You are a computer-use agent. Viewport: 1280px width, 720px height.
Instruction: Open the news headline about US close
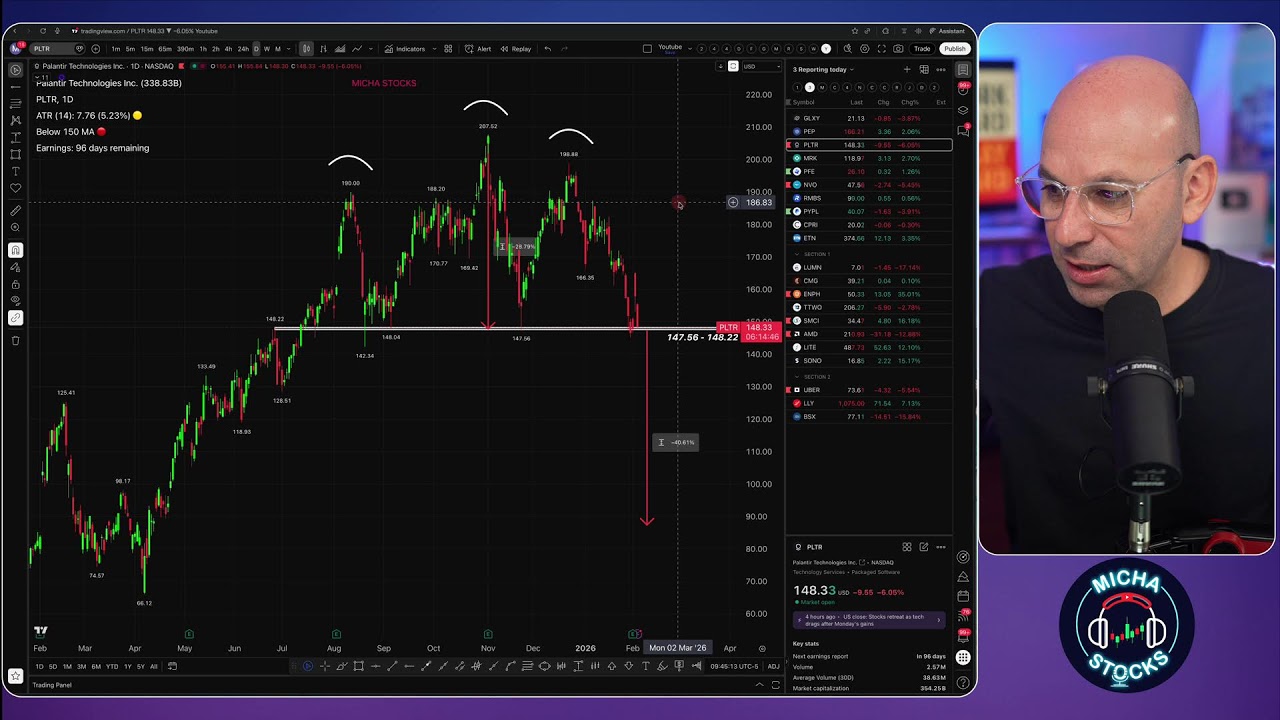pos(868,620)
